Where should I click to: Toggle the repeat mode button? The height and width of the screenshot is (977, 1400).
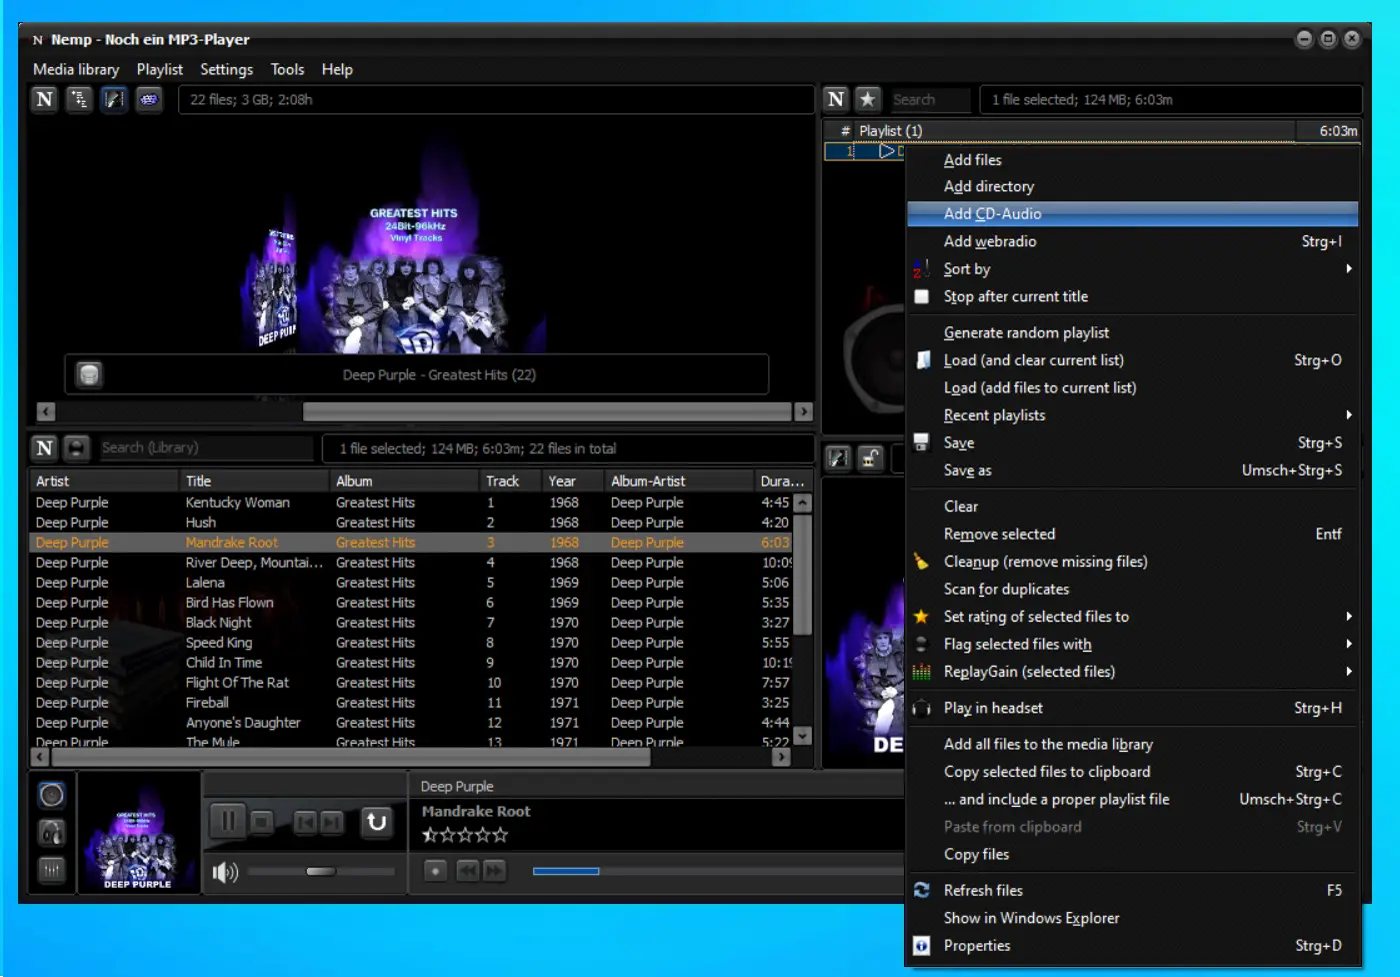(377, 822)
